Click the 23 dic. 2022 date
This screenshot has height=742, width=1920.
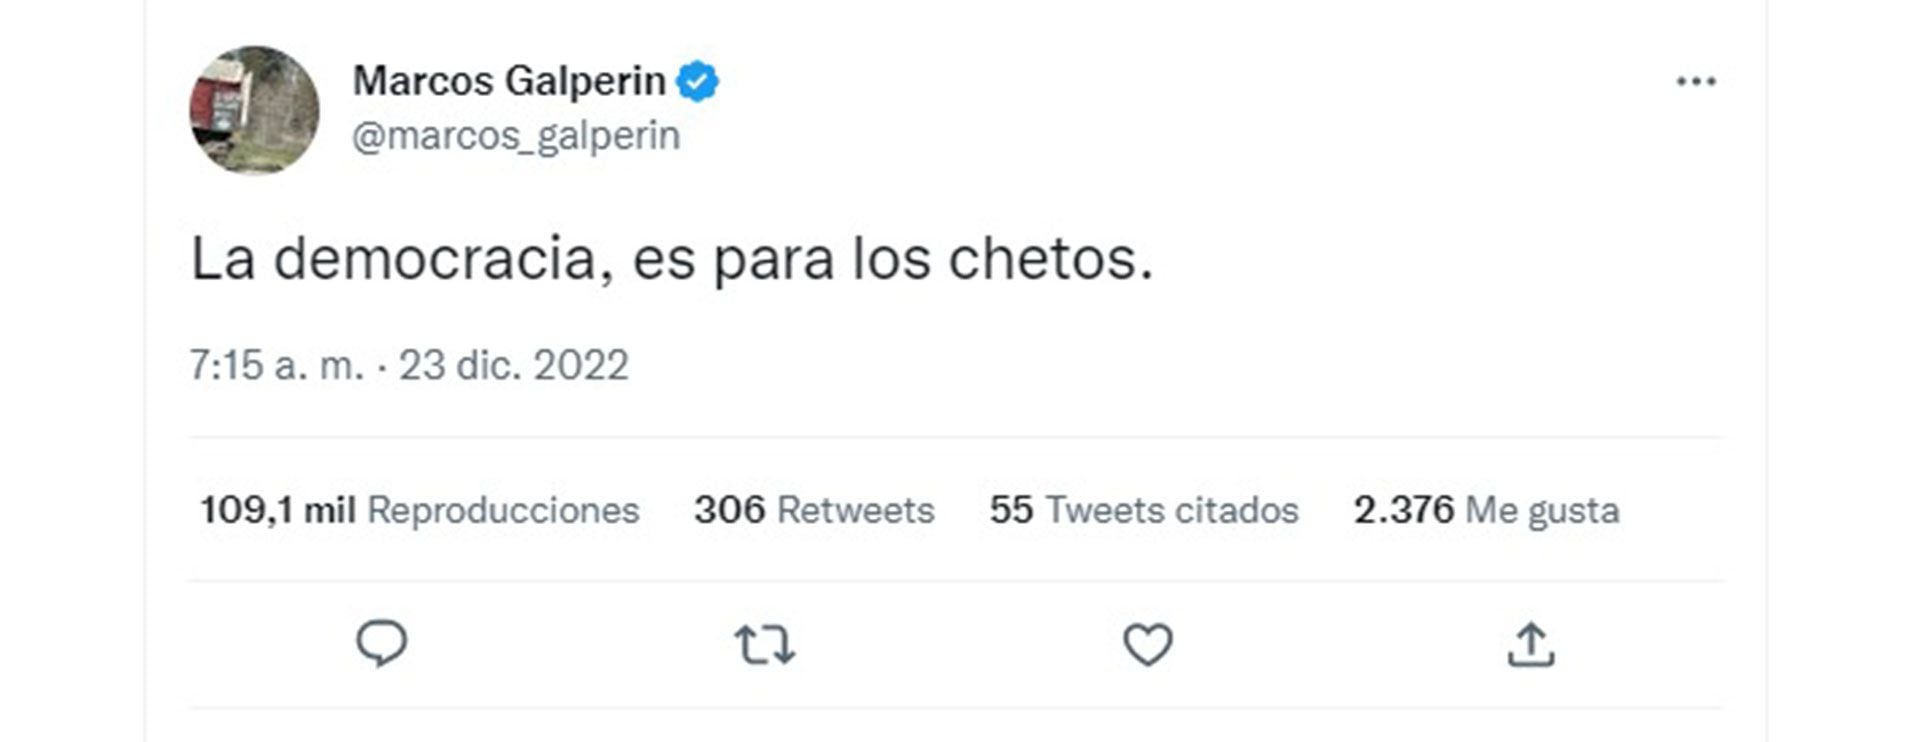pyautogui.click(x=514, y=366)
